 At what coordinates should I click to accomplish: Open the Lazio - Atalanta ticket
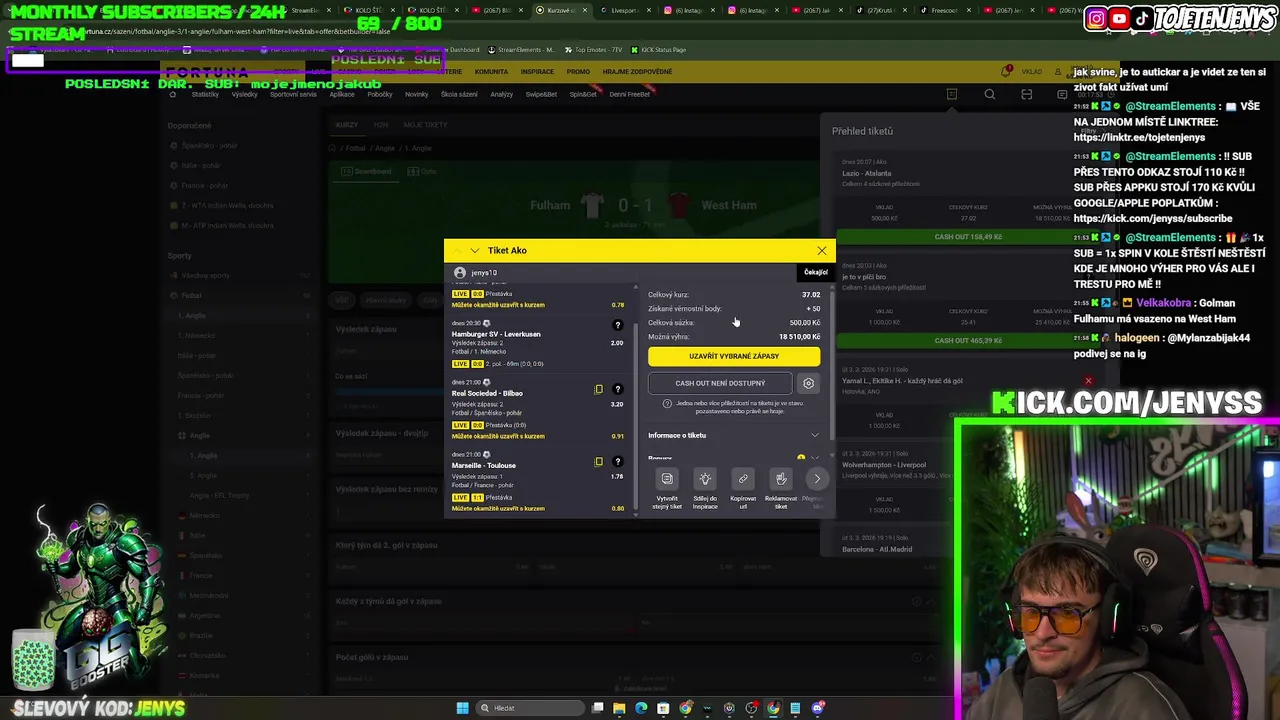[x=866, y=173]
